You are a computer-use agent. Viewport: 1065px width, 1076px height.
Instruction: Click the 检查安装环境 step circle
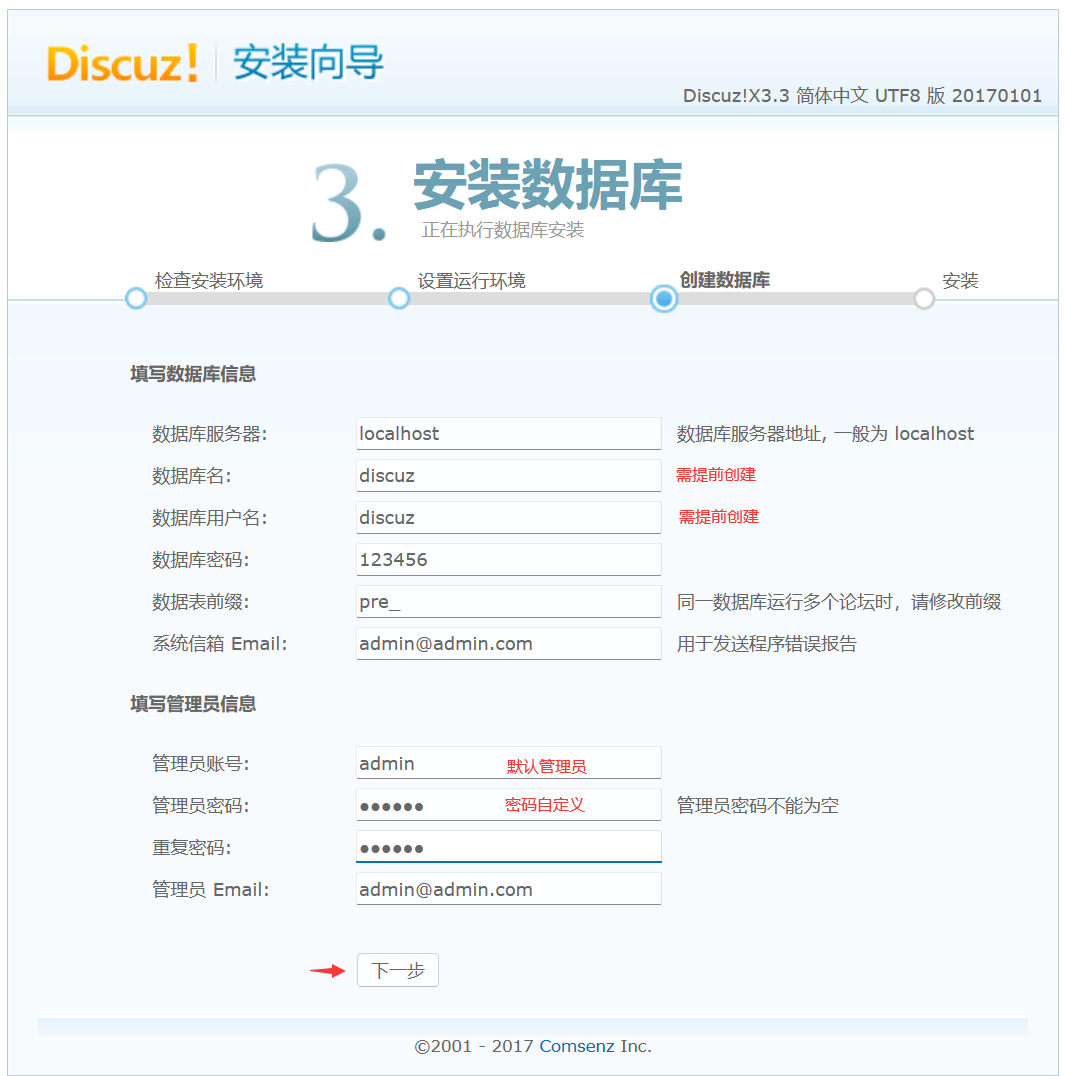tap(137, 299)
